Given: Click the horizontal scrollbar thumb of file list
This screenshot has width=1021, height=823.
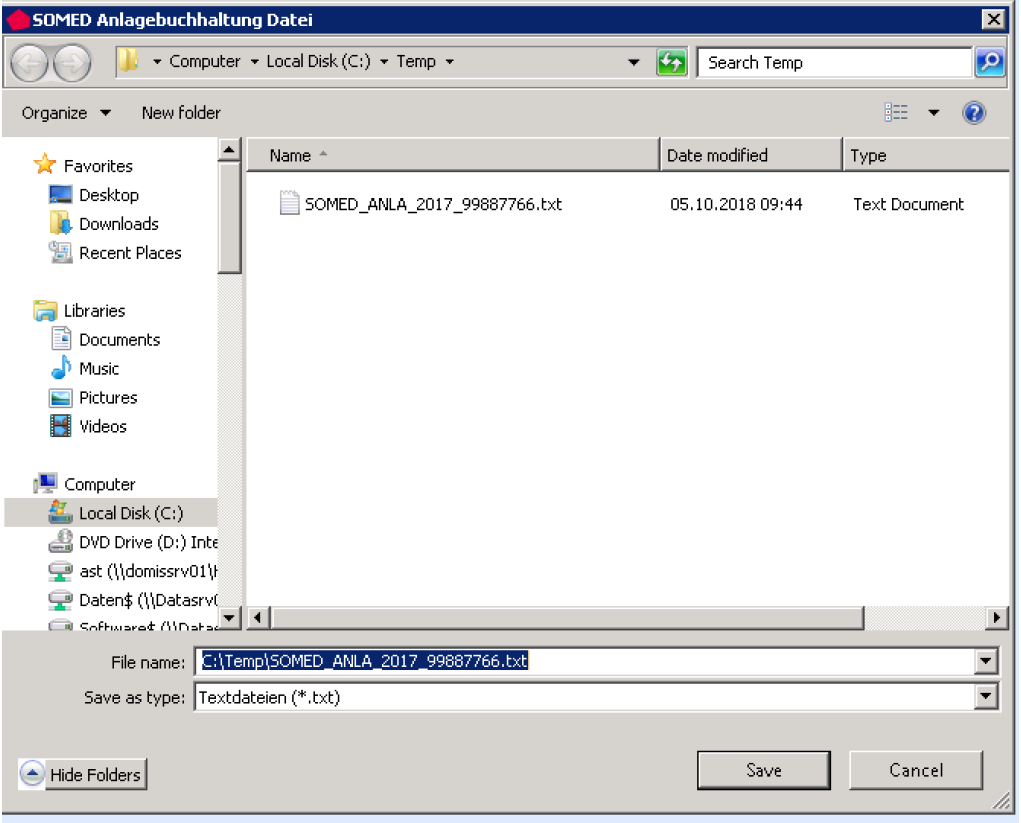Looking at the screenshot, I should click(567, 617).
